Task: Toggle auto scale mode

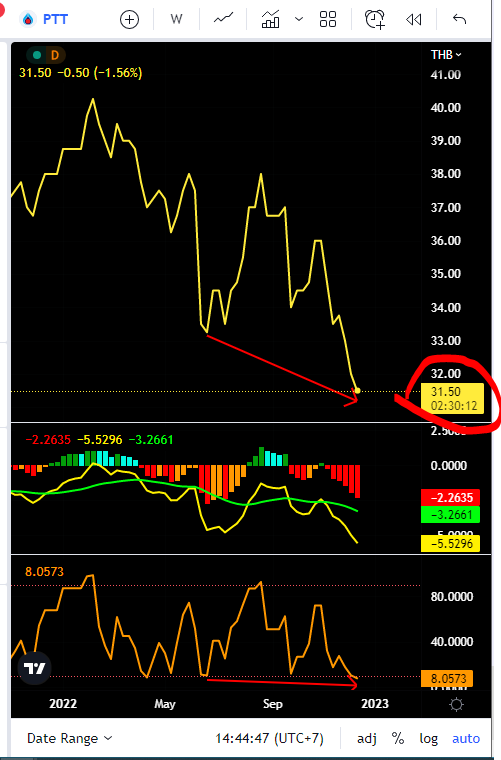Action: click(x=466, y=738)
